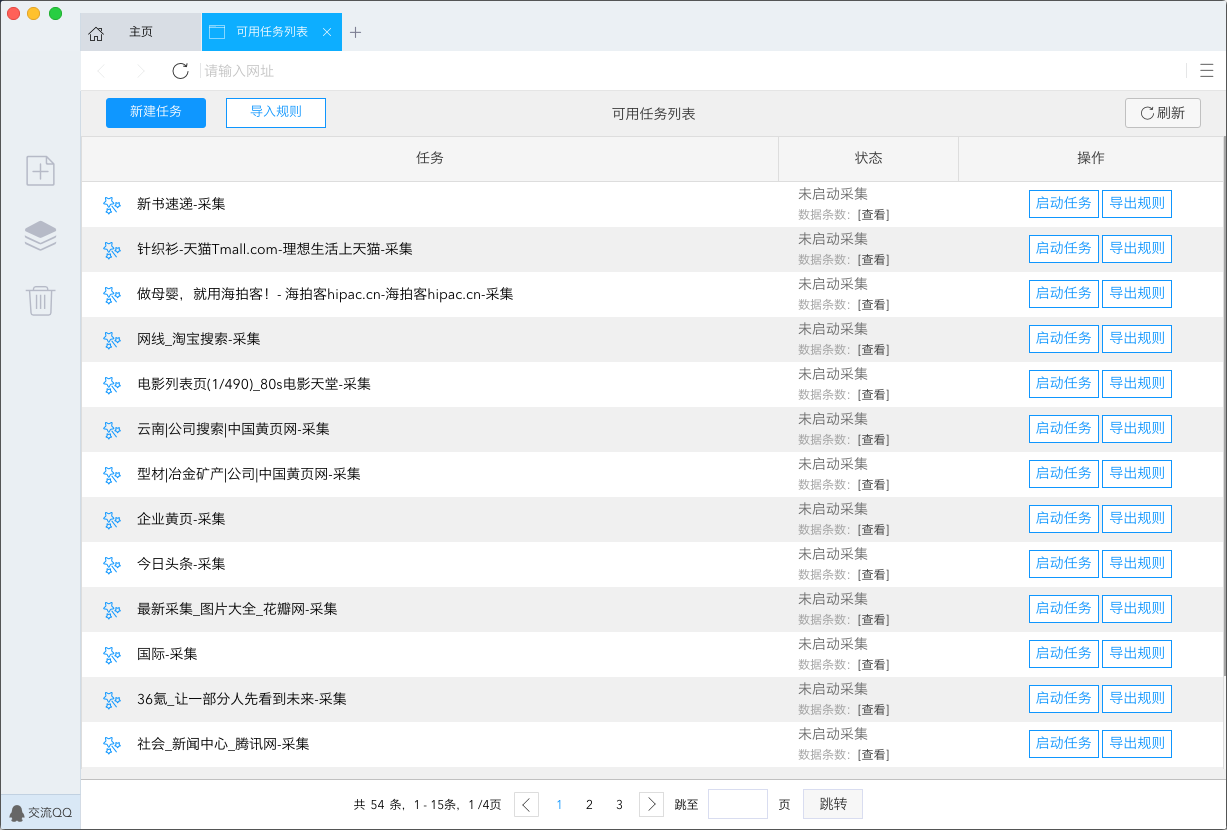Open the stacked layers icon in sidebar
Image resolution: width=1227 pixels, height=830 pixels.
40,235
